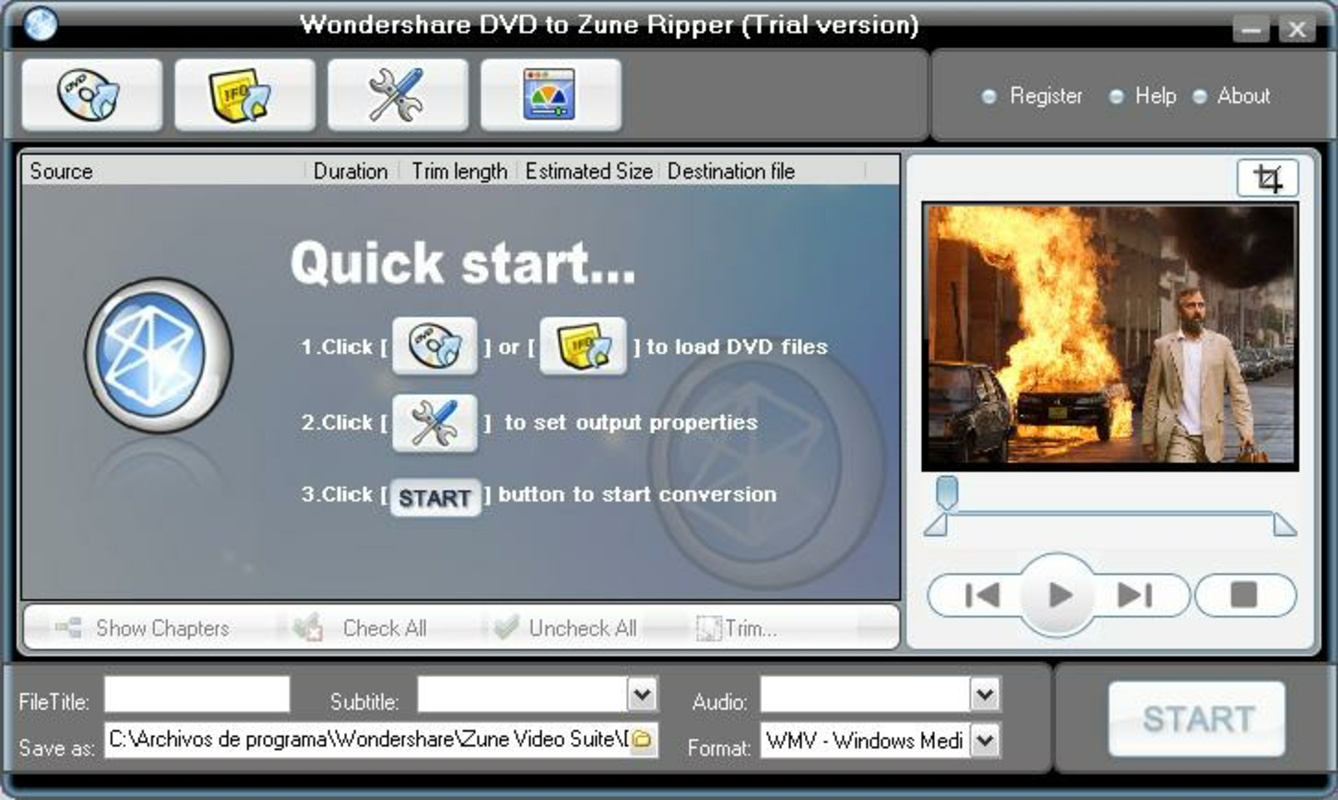Click Uncheck All
Screen dimensions: 1338x800
(566, 628)
